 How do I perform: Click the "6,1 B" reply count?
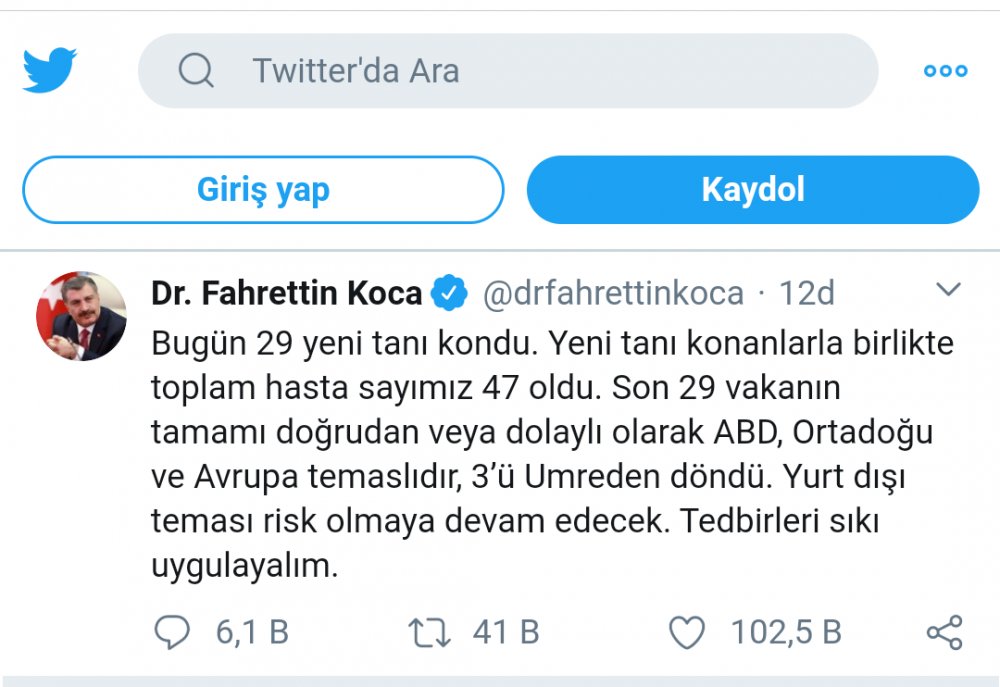[x=252, y=632]
